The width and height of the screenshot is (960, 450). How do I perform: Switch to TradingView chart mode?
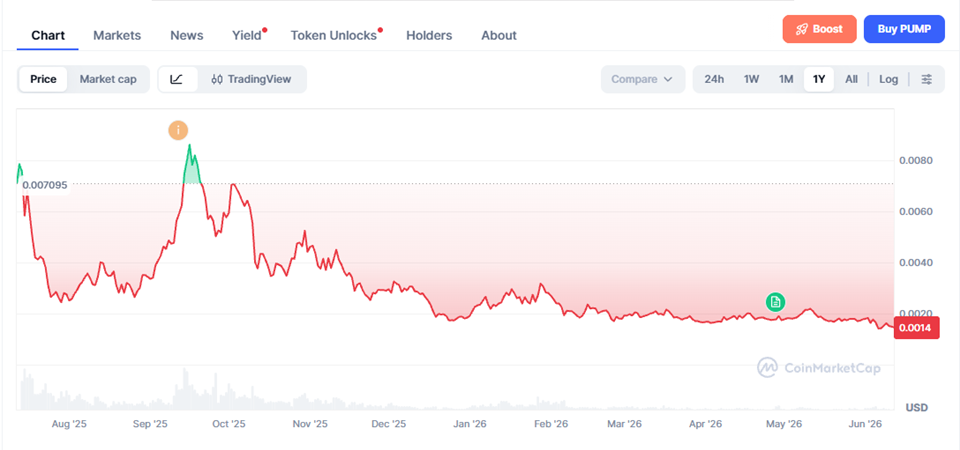tap(251, 79)
